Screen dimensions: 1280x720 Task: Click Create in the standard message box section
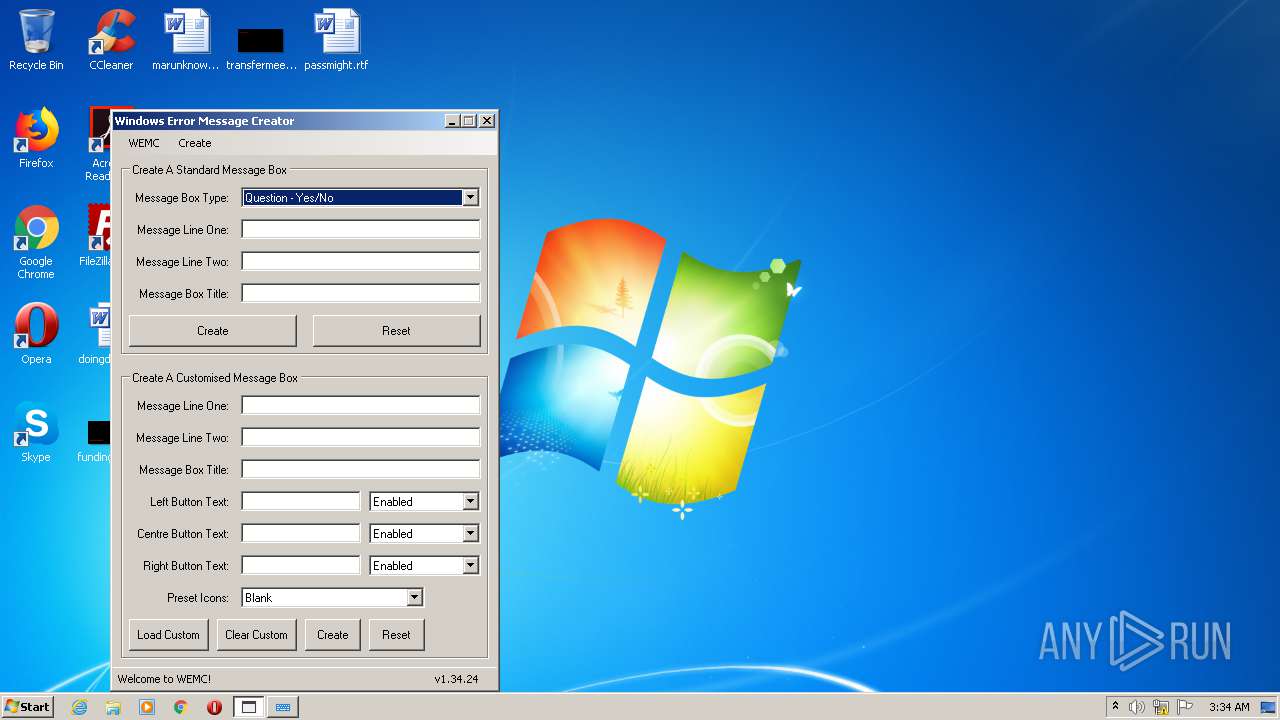coord(213,331)
